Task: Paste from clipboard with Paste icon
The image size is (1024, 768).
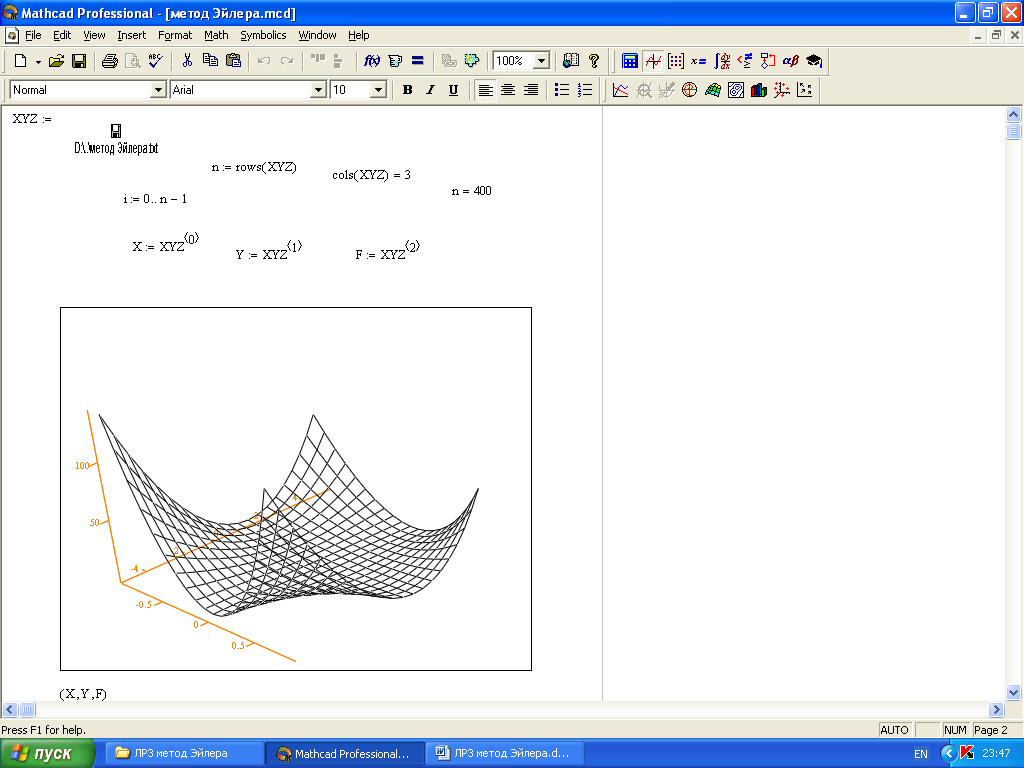Action: (x=233, y=61)
